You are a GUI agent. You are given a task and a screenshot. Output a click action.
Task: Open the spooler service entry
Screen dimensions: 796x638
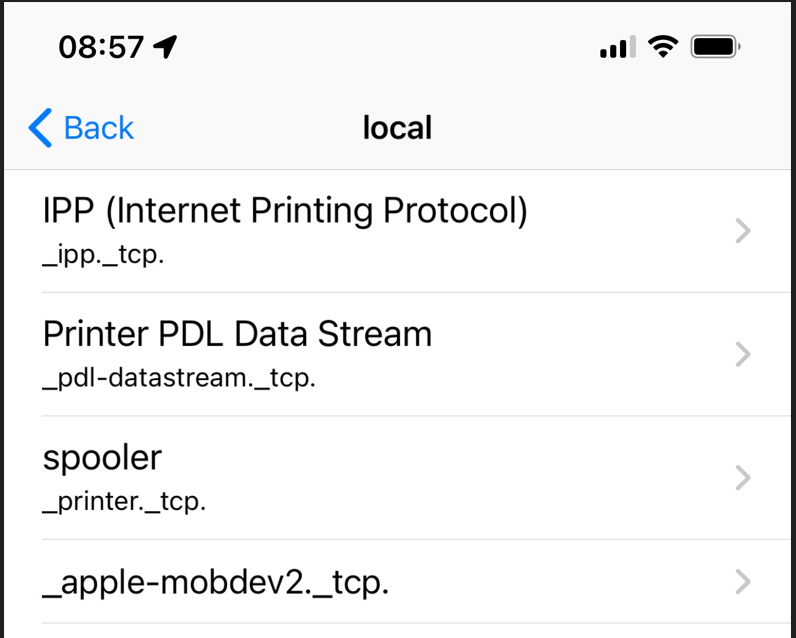point(102,457)
